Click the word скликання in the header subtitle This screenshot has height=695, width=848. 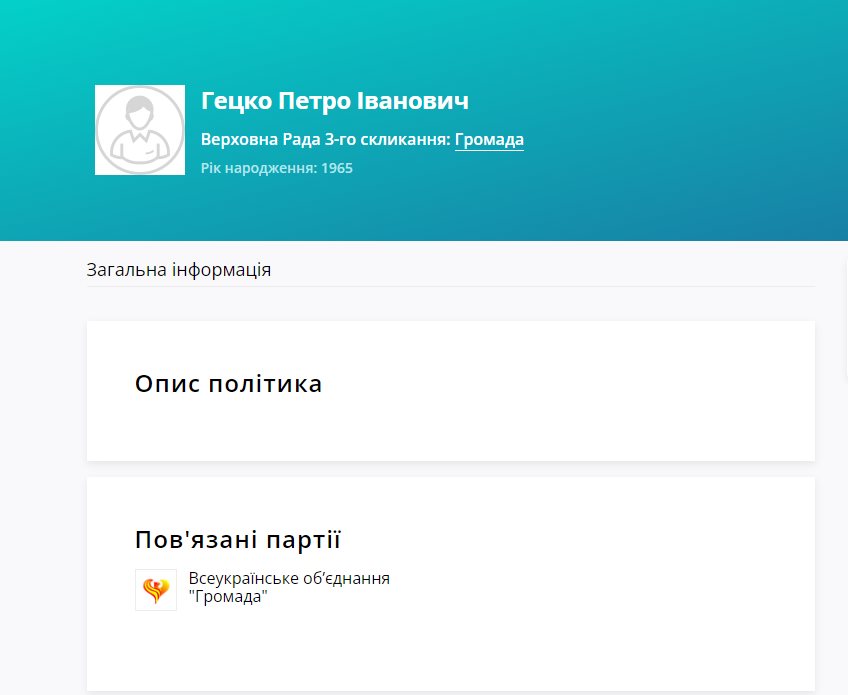pos(408,140)
